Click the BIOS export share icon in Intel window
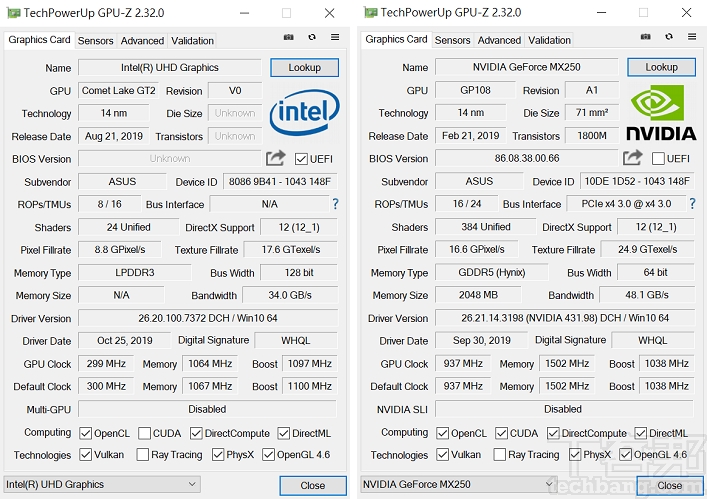 pyautogui.click(x=275, y=158)
